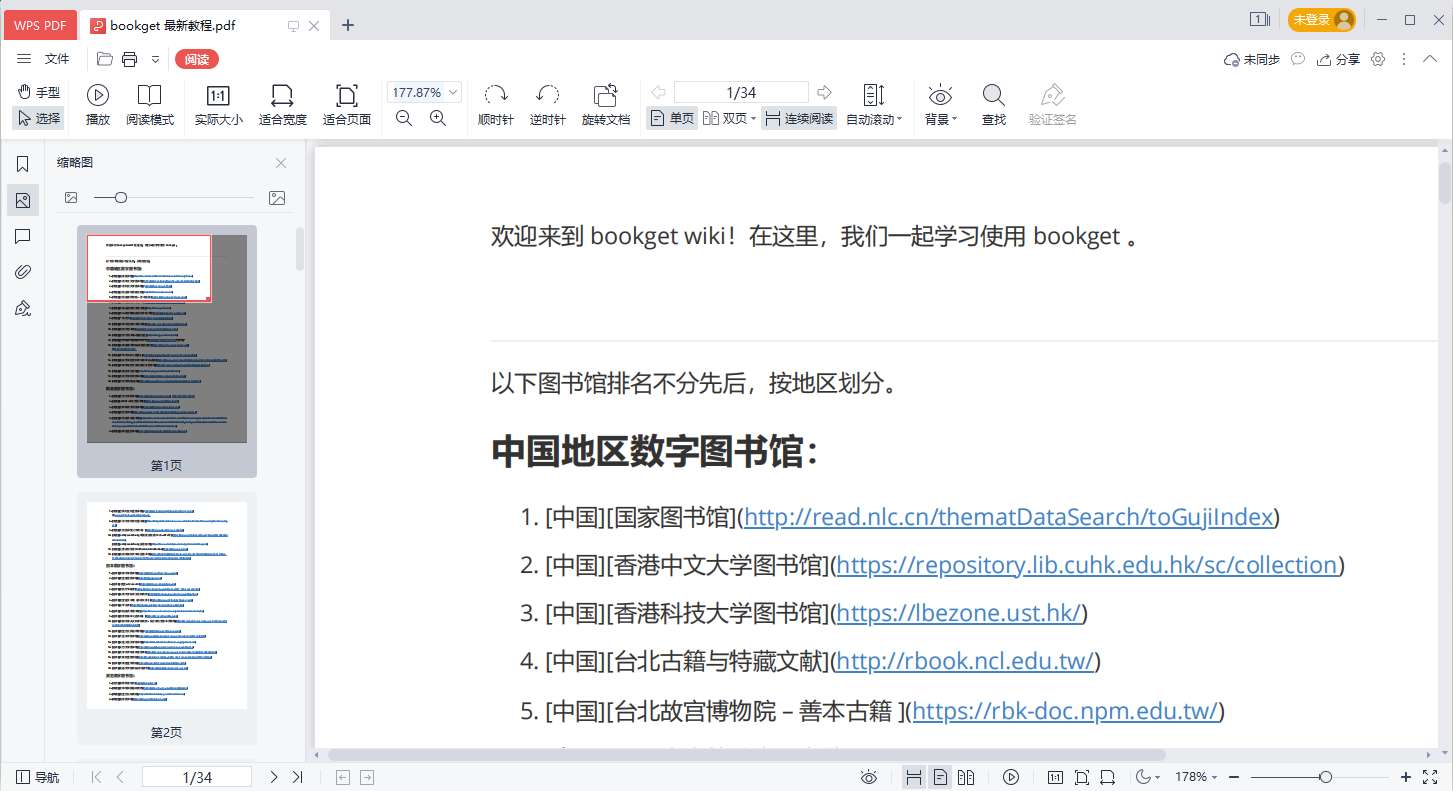Toggle Continuous Reading (连续阅读) mode
This screenshot has width=1453, height=791.
(798, 118)
